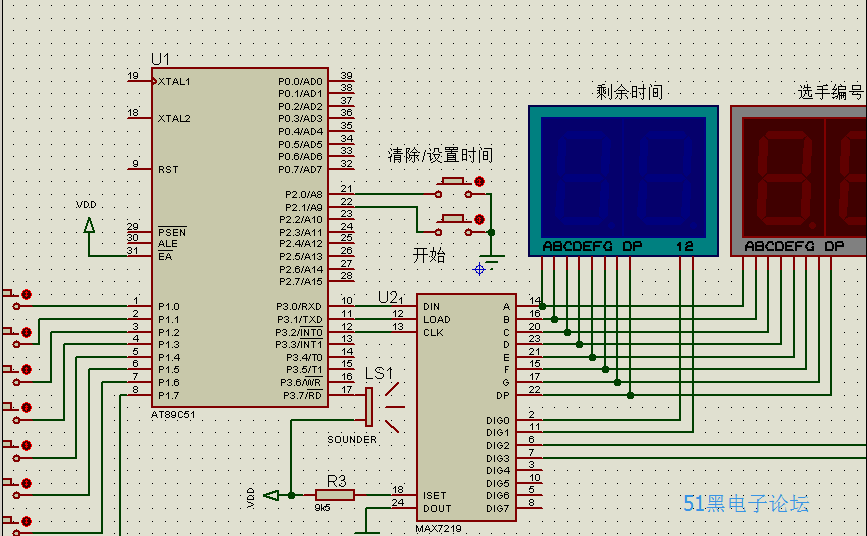Push the 开始 push-button actuator

(x=453, y=219)
